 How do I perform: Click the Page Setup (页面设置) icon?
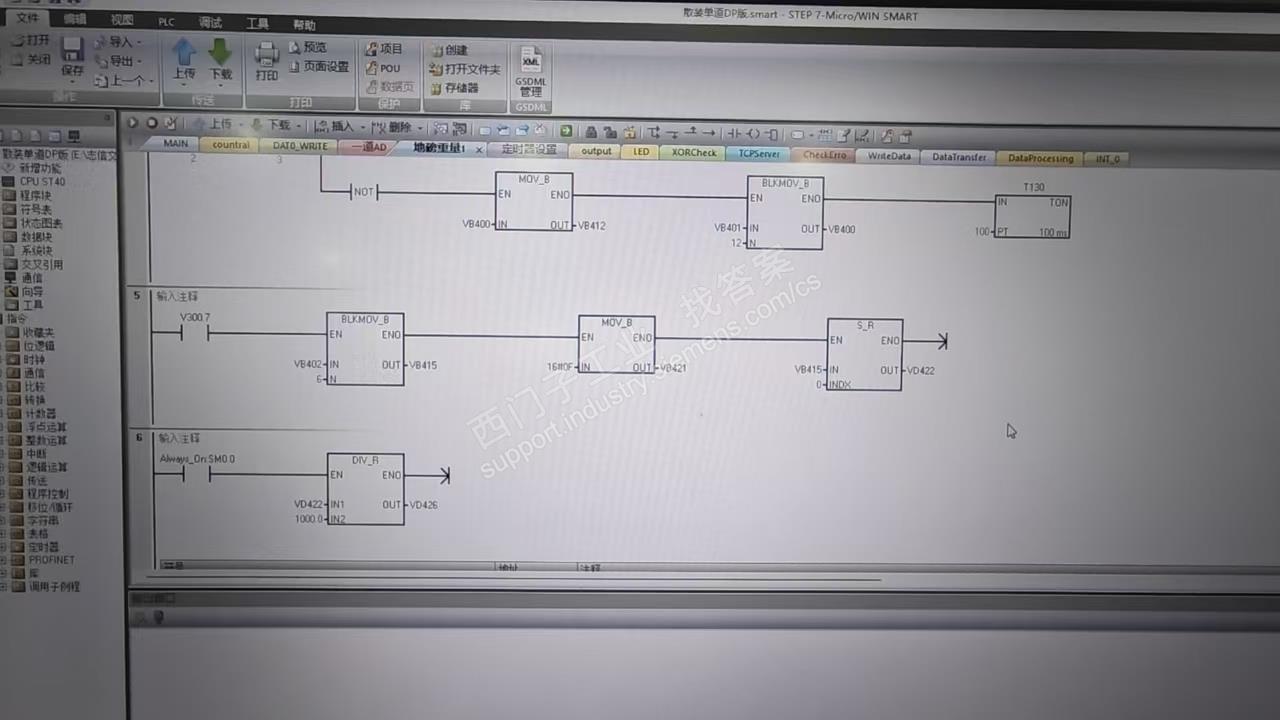tap(295, 66)
